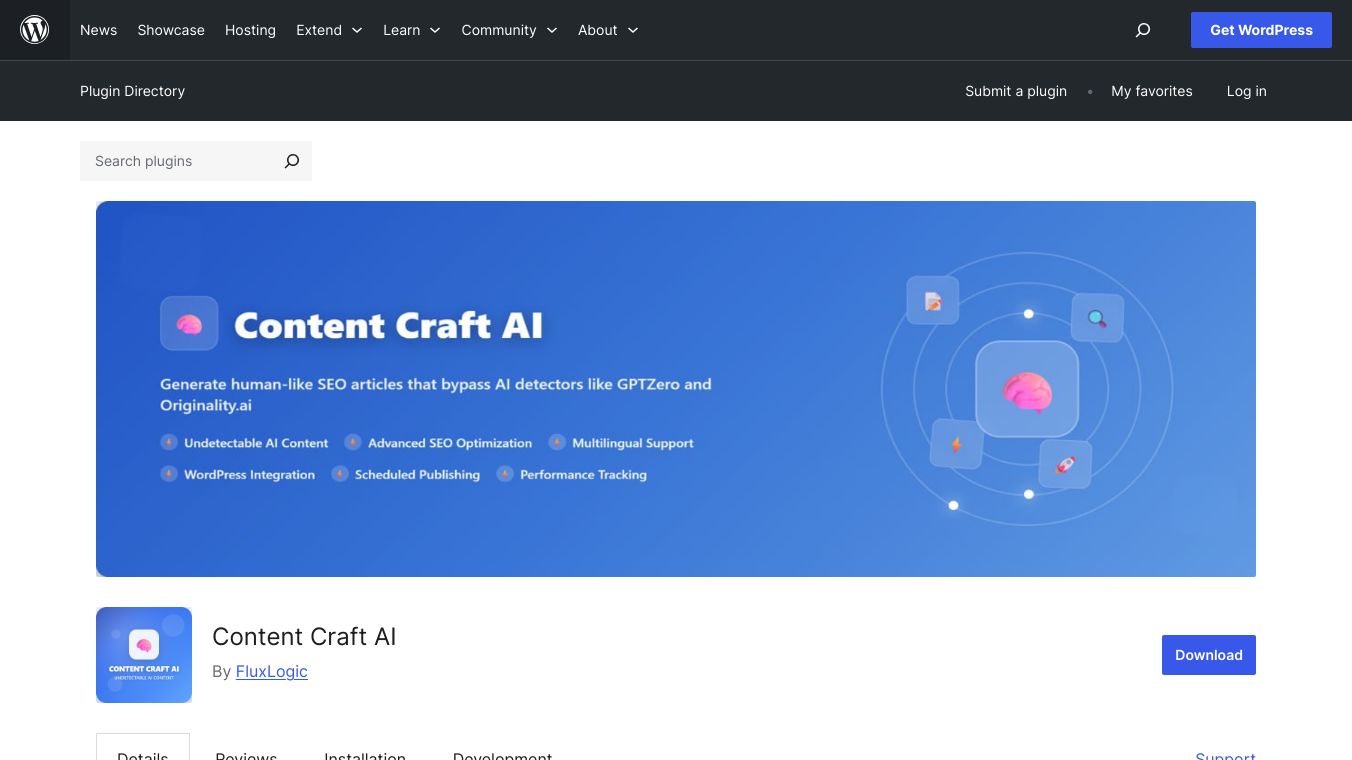
Task: Open the News menu item
Action: tap(99, 30)
